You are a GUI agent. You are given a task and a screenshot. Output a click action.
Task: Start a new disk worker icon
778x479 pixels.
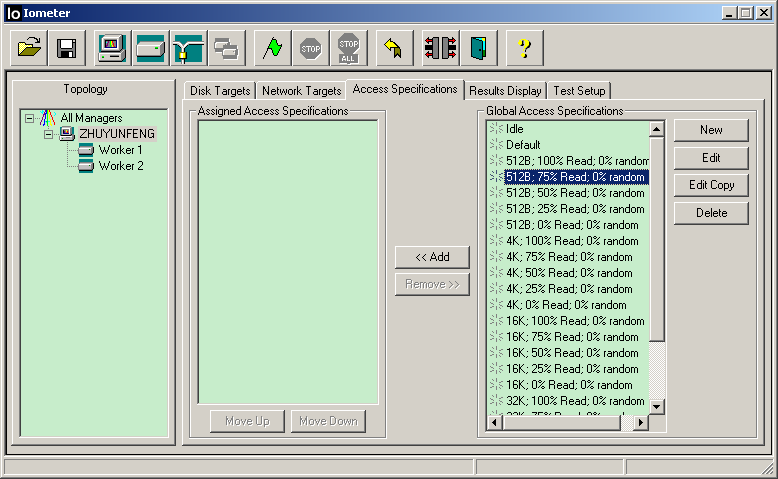tap(150, 48)
